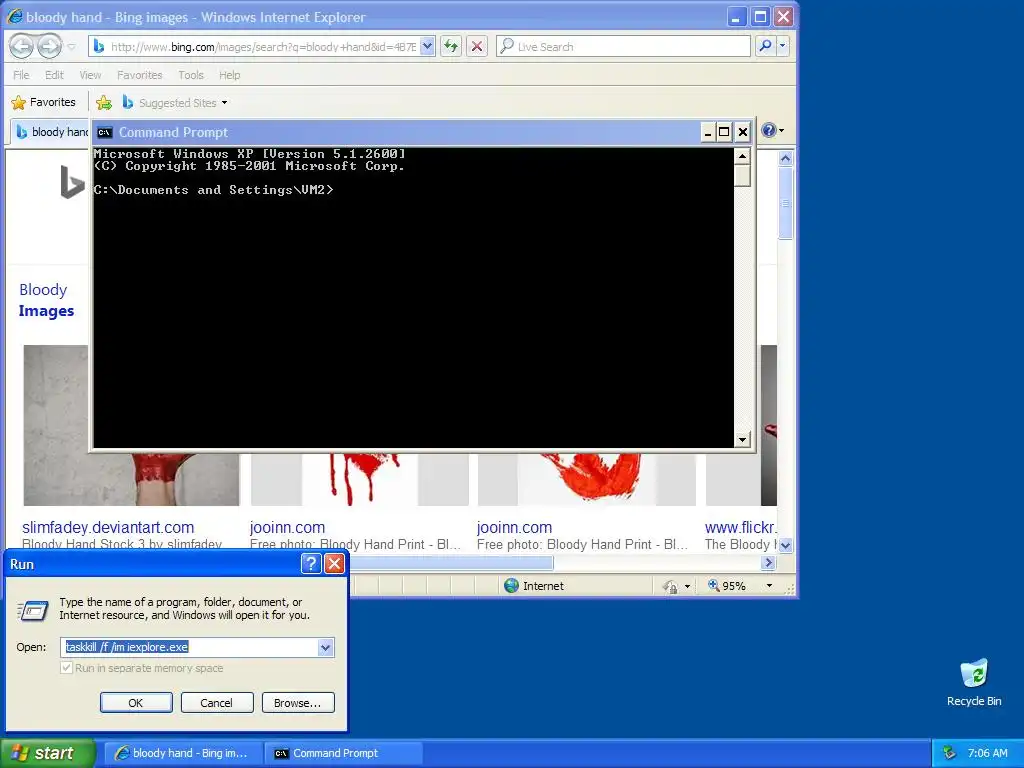Viewport: 1024px width, 768px height.
Task: Expand the Run dialog Open dropdown
Action: click(325, 647)
